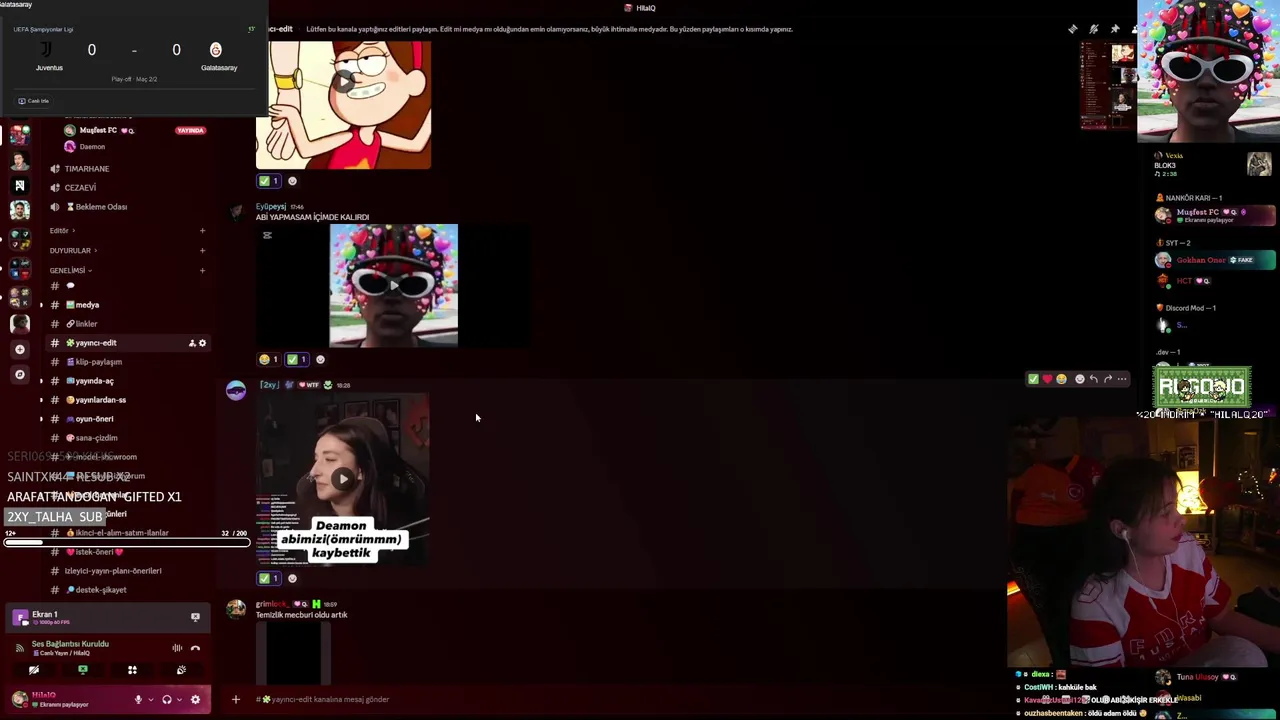The image size is (1280, 720).
Task: Toggle notification mute bell in channel header
Action: click(1094, 29)
